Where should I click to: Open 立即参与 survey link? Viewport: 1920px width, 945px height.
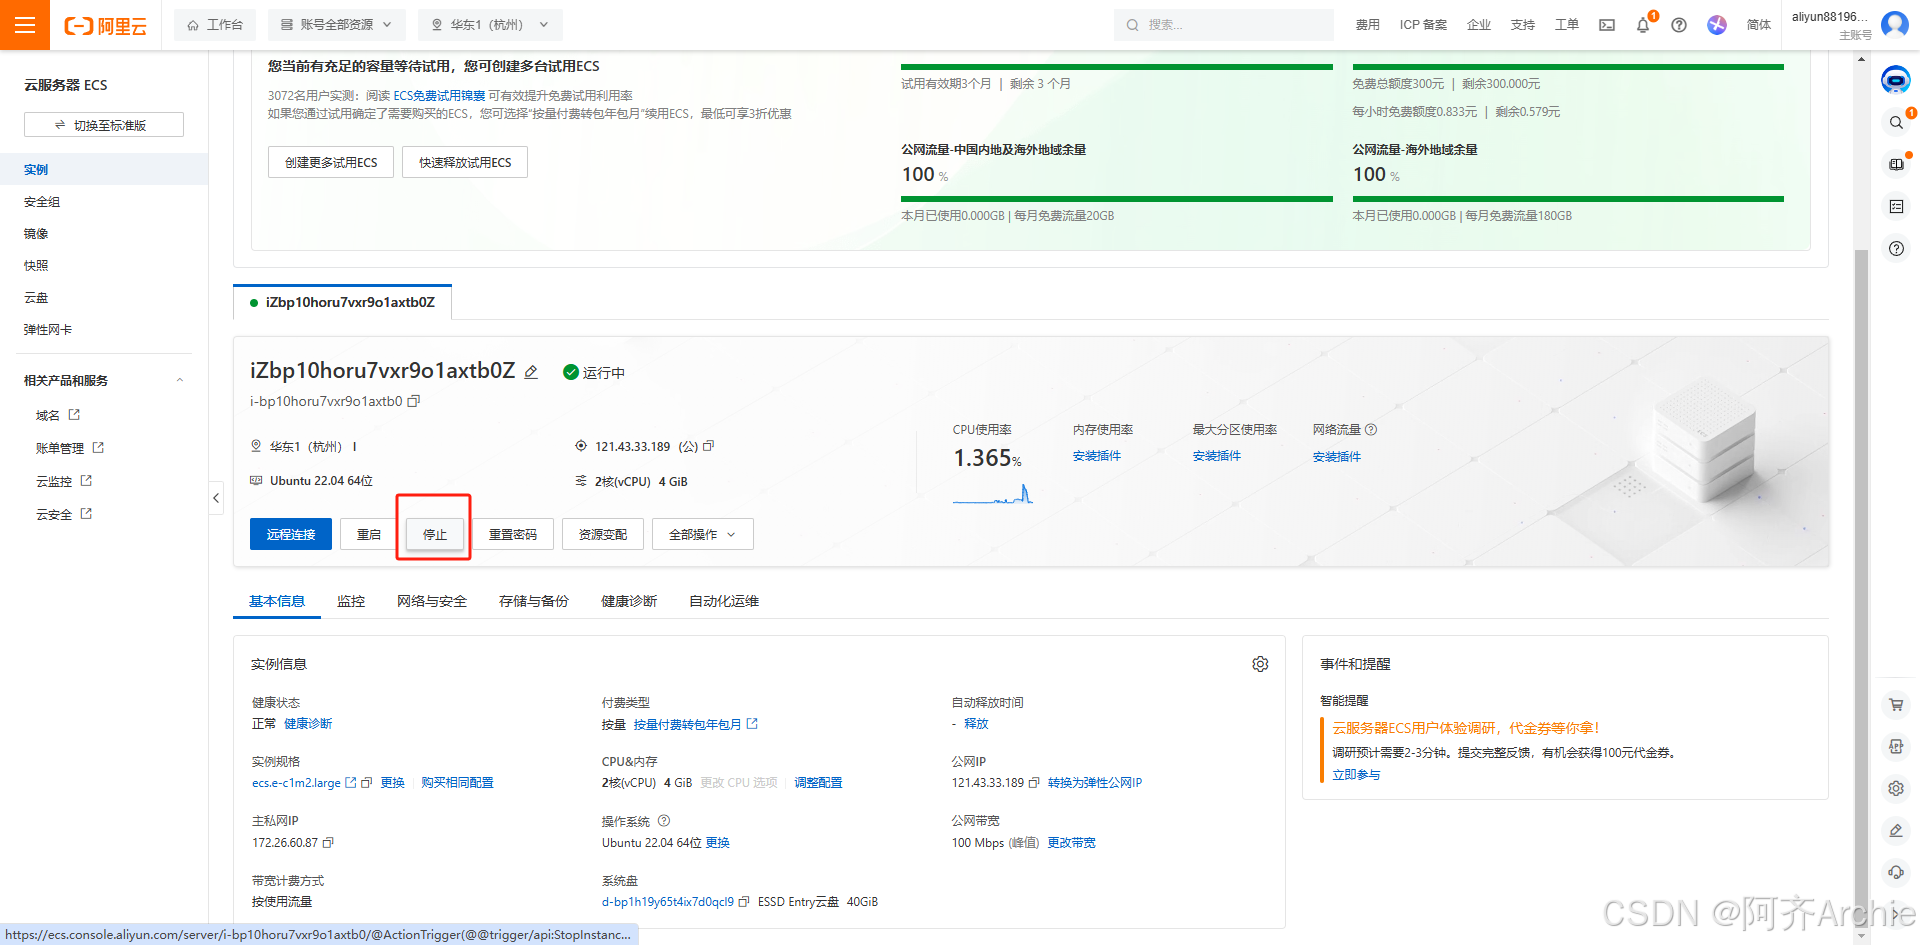(1356, 775)
